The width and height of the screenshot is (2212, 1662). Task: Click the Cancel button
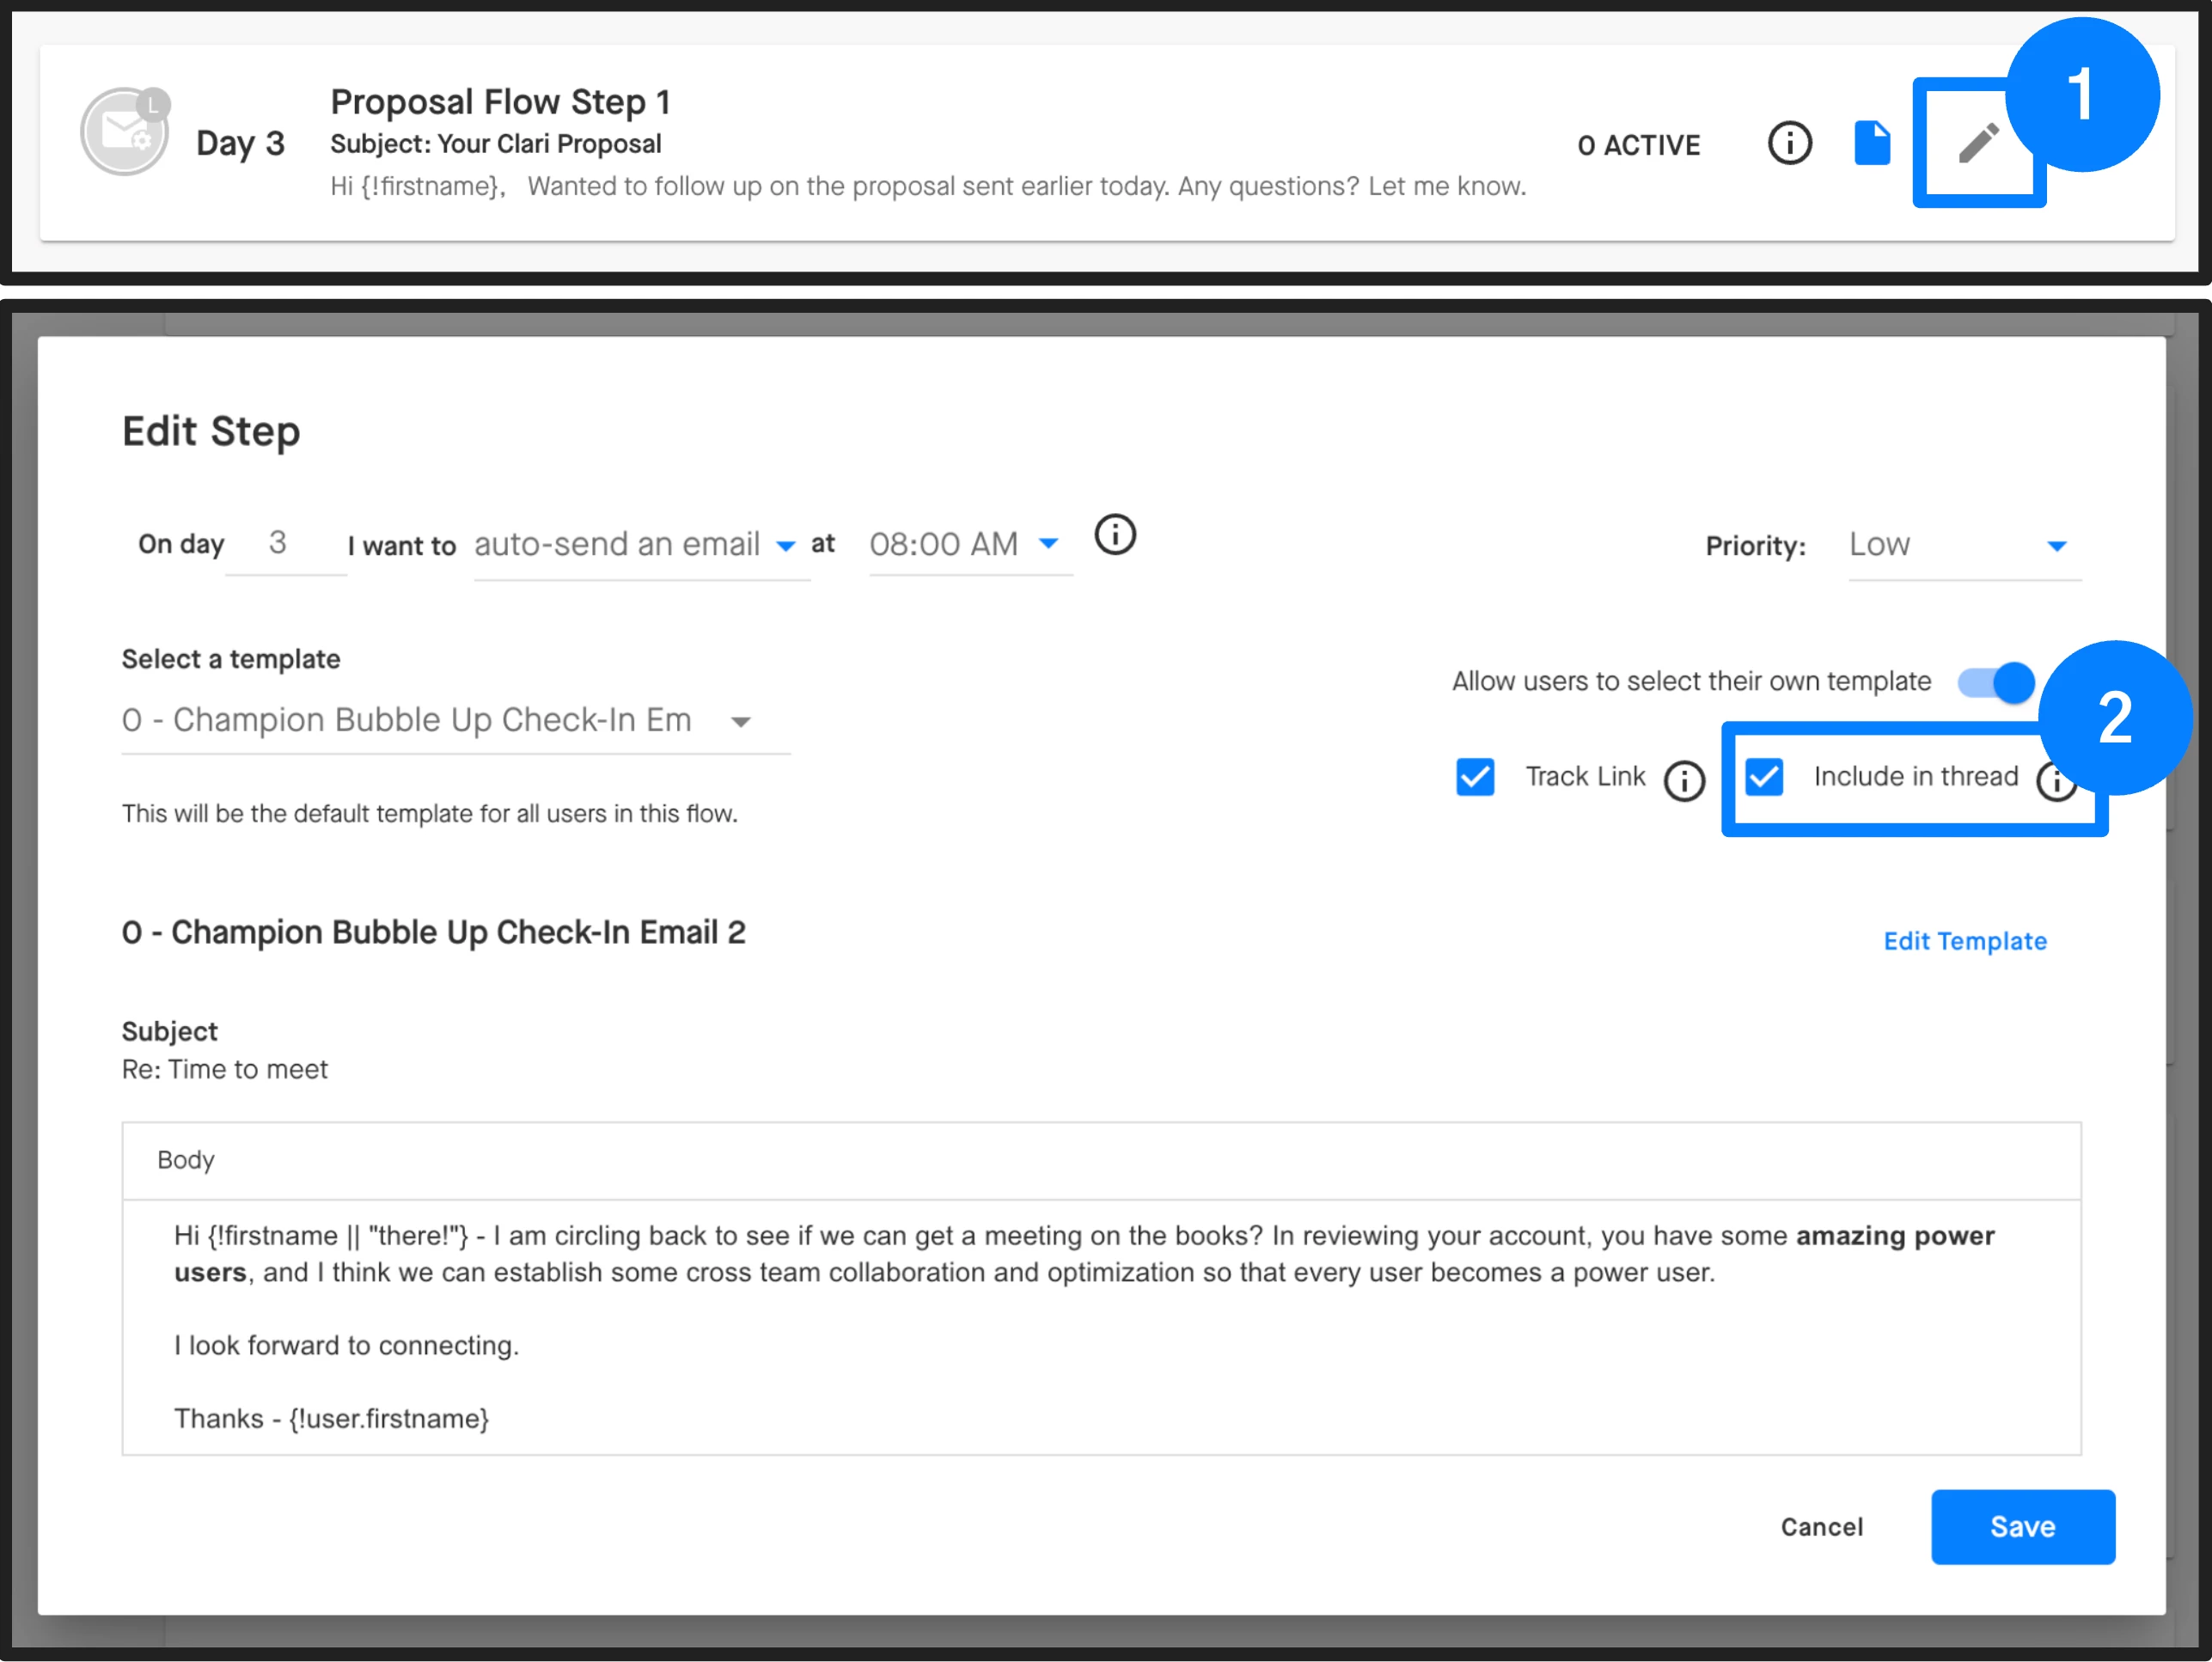tap(1821, 1527)
